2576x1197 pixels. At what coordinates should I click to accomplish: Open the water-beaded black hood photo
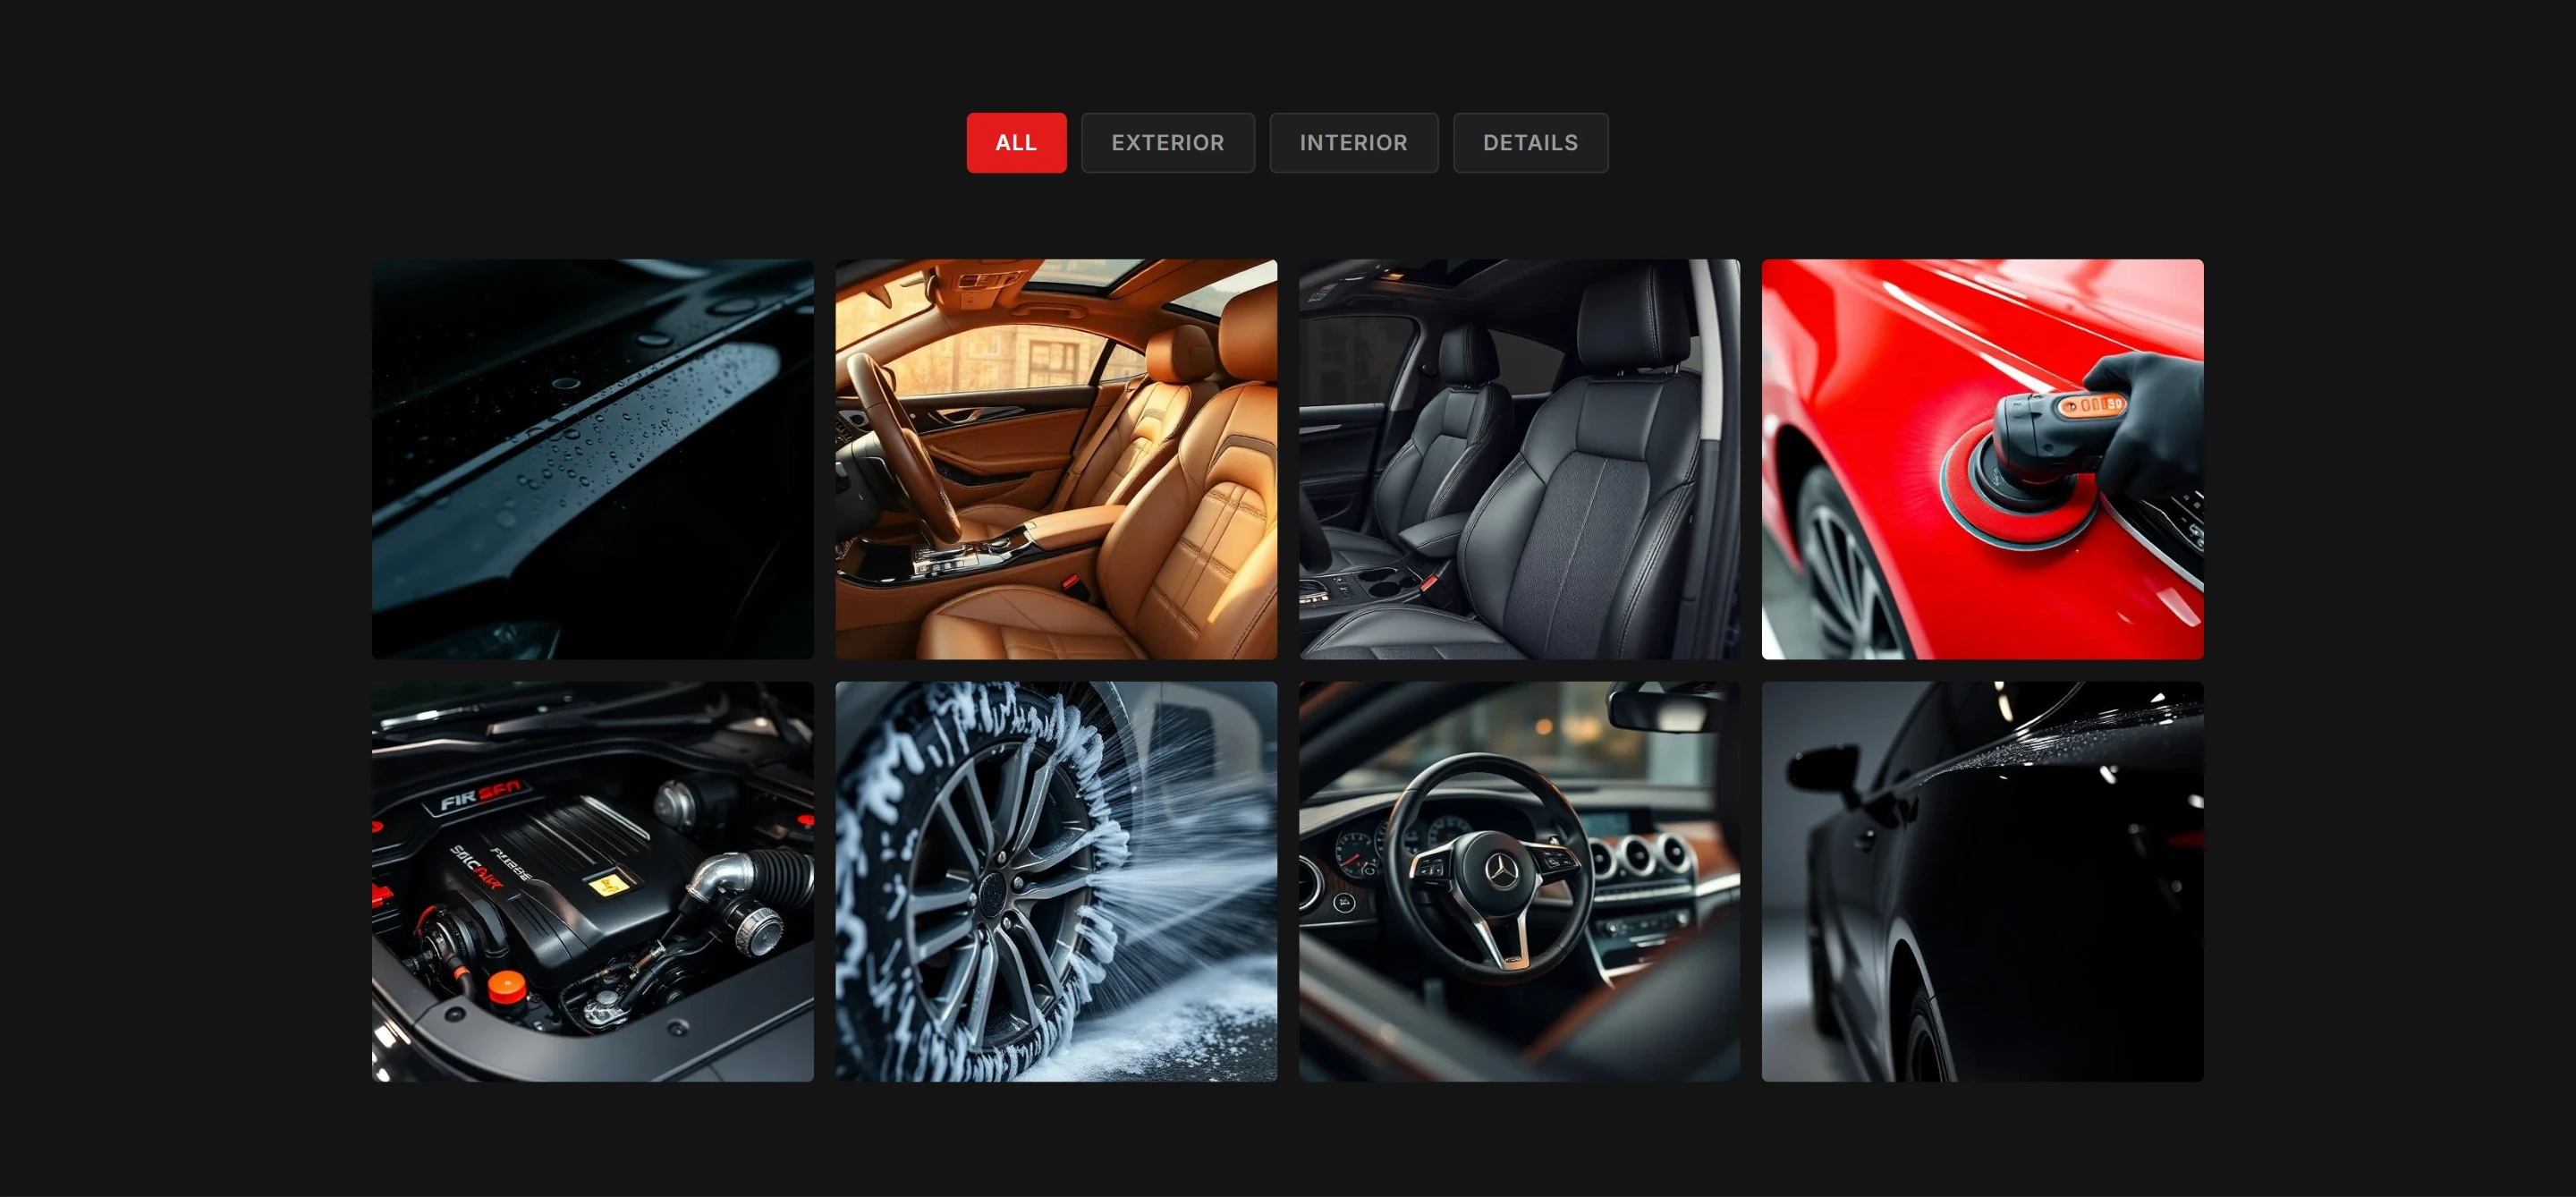click(x=592, y=459)
